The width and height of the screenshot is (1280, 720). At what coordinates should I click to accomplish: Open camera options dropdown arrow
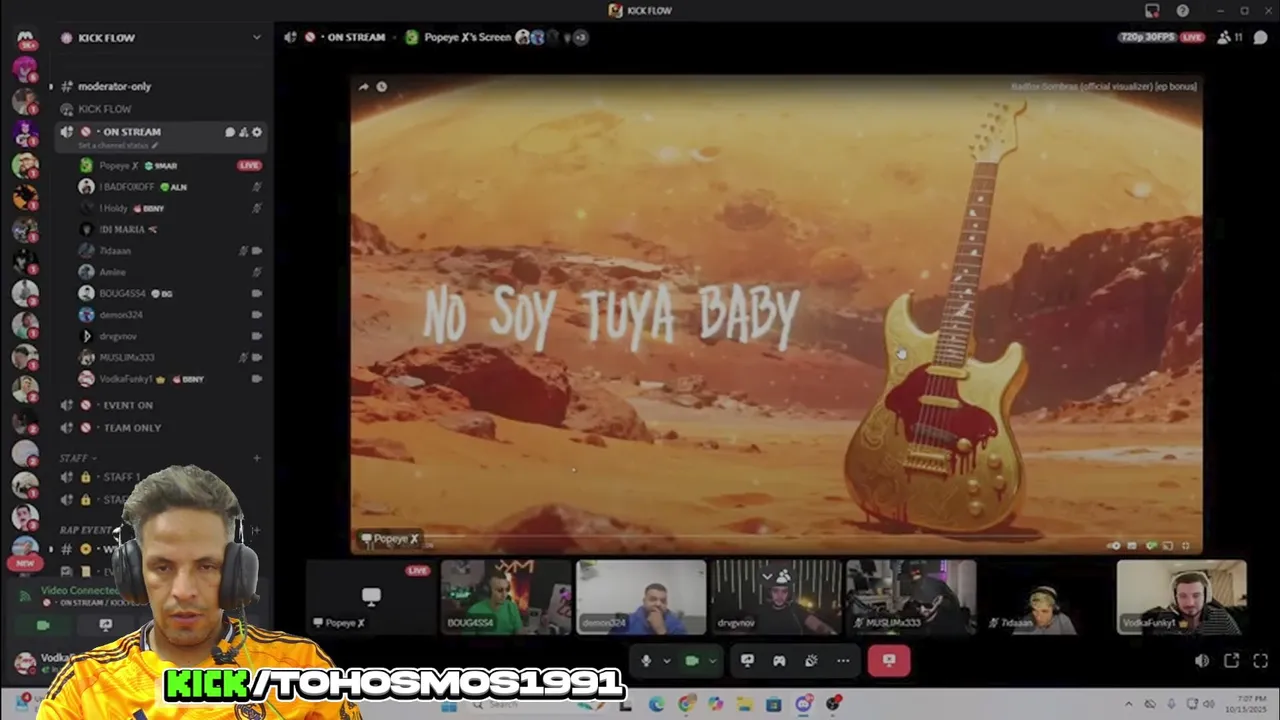[x=712, y=661]
